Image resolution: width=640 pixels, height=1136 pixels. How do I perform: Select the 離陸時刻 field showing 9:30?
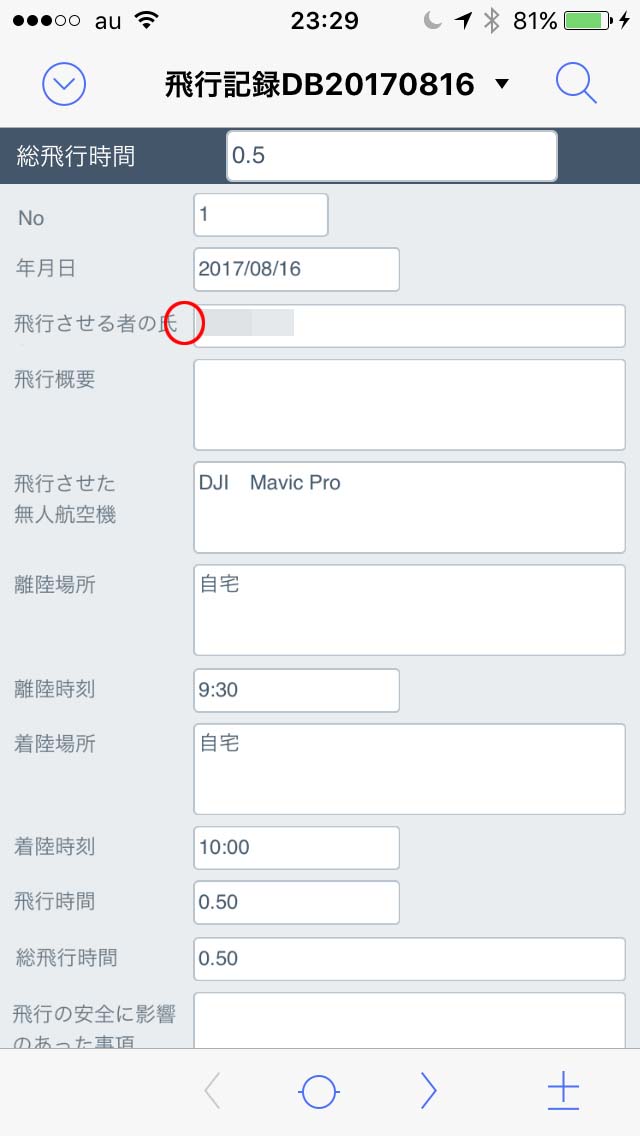click(296, 690)
